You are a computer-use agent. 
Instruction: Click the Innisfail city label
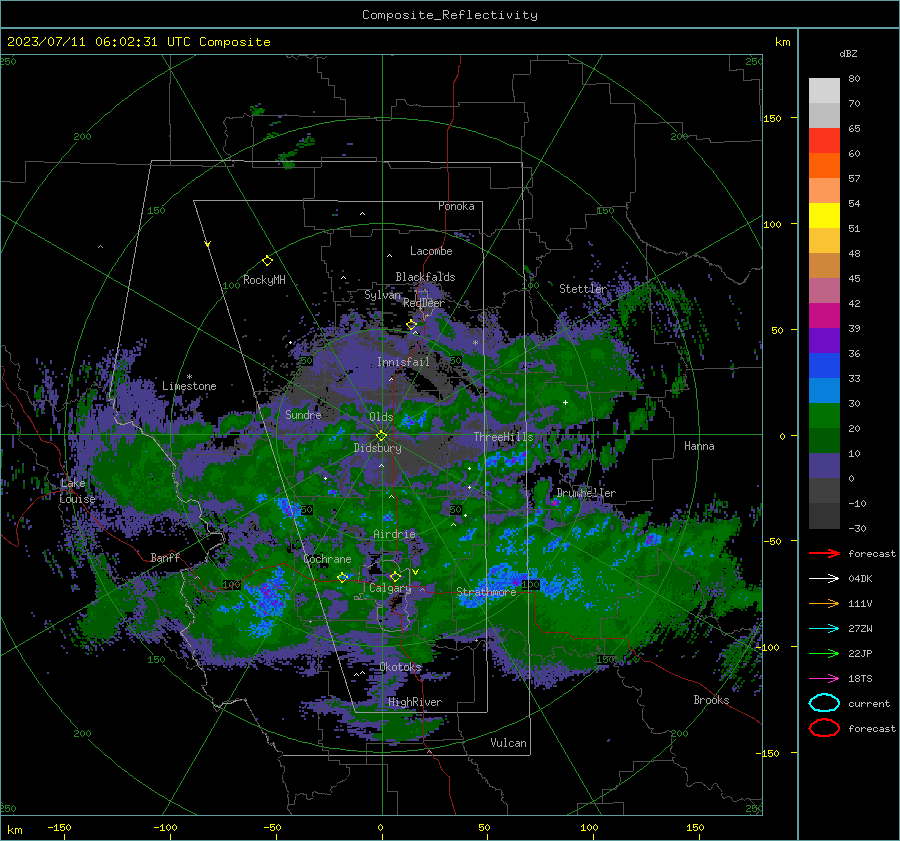[x=403, y=362]
